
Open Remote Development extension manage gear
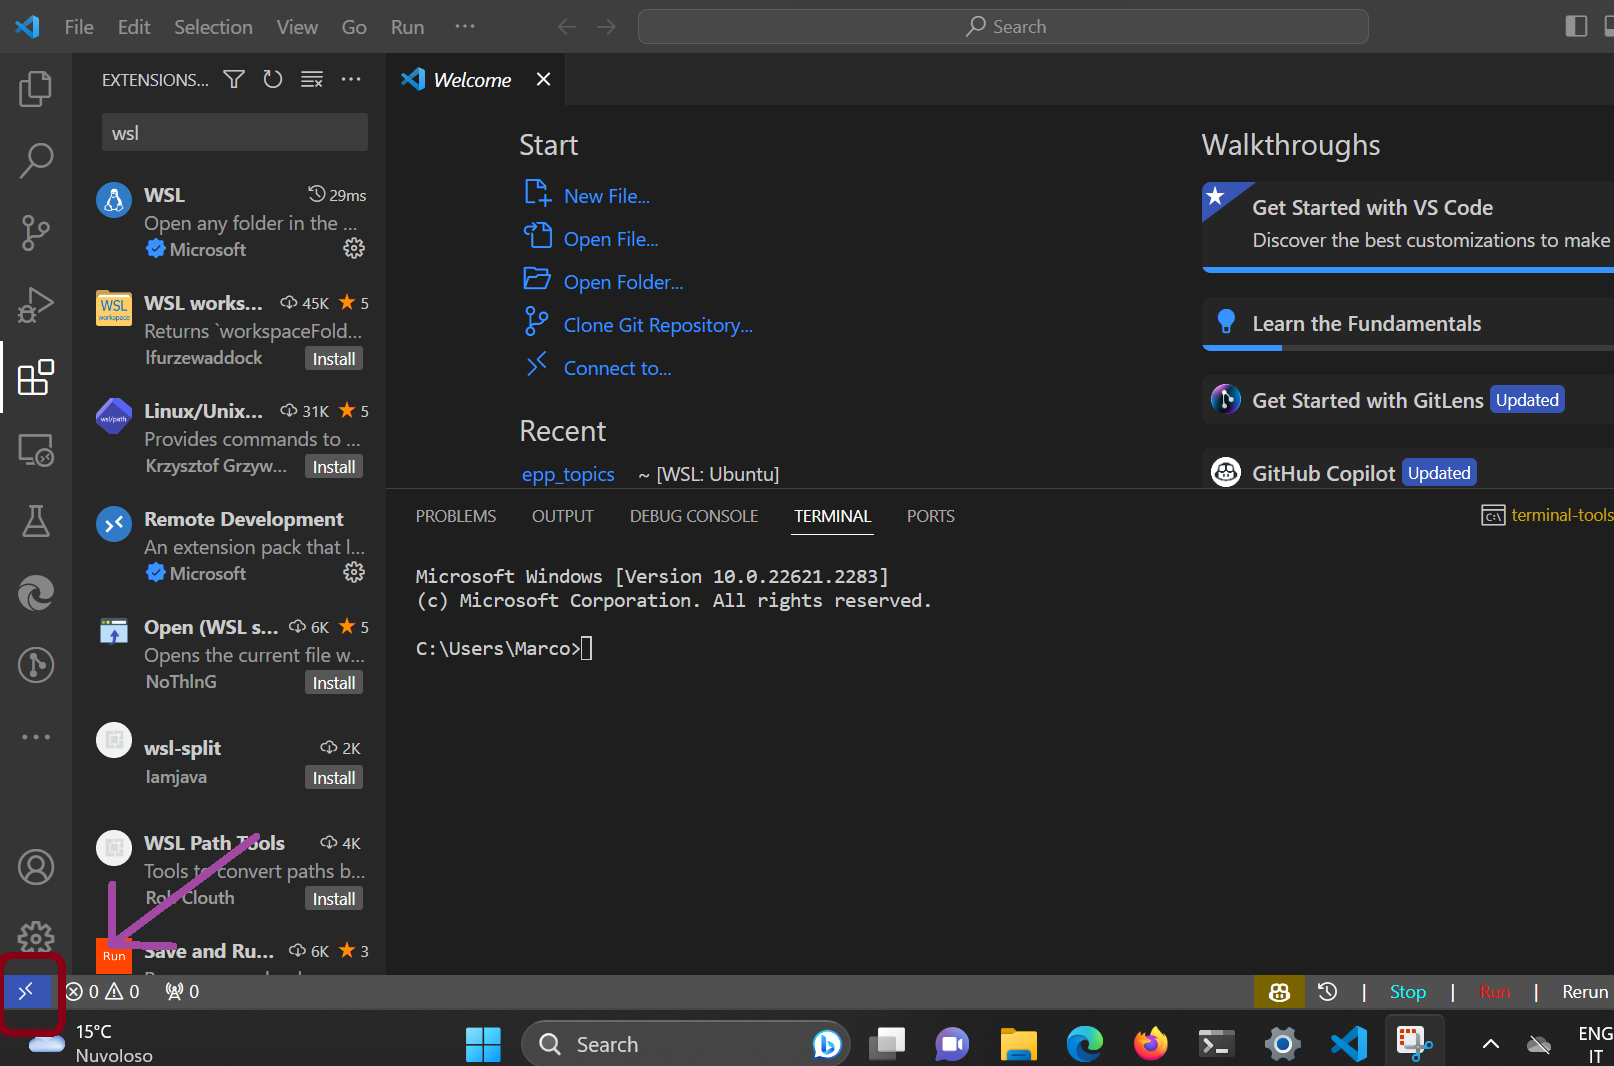click(x=354, y=572)
